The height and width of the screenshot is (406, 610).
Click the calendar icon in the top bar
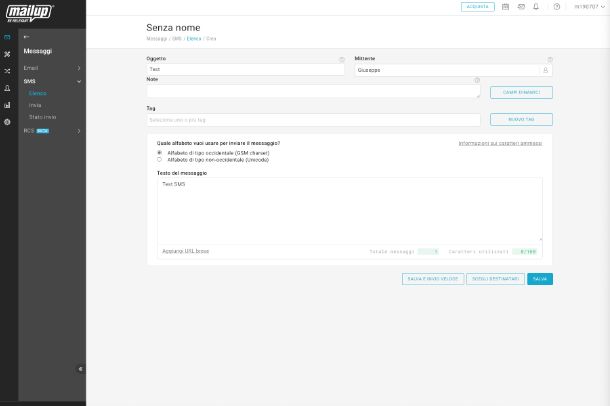click(x=505, y=7)
